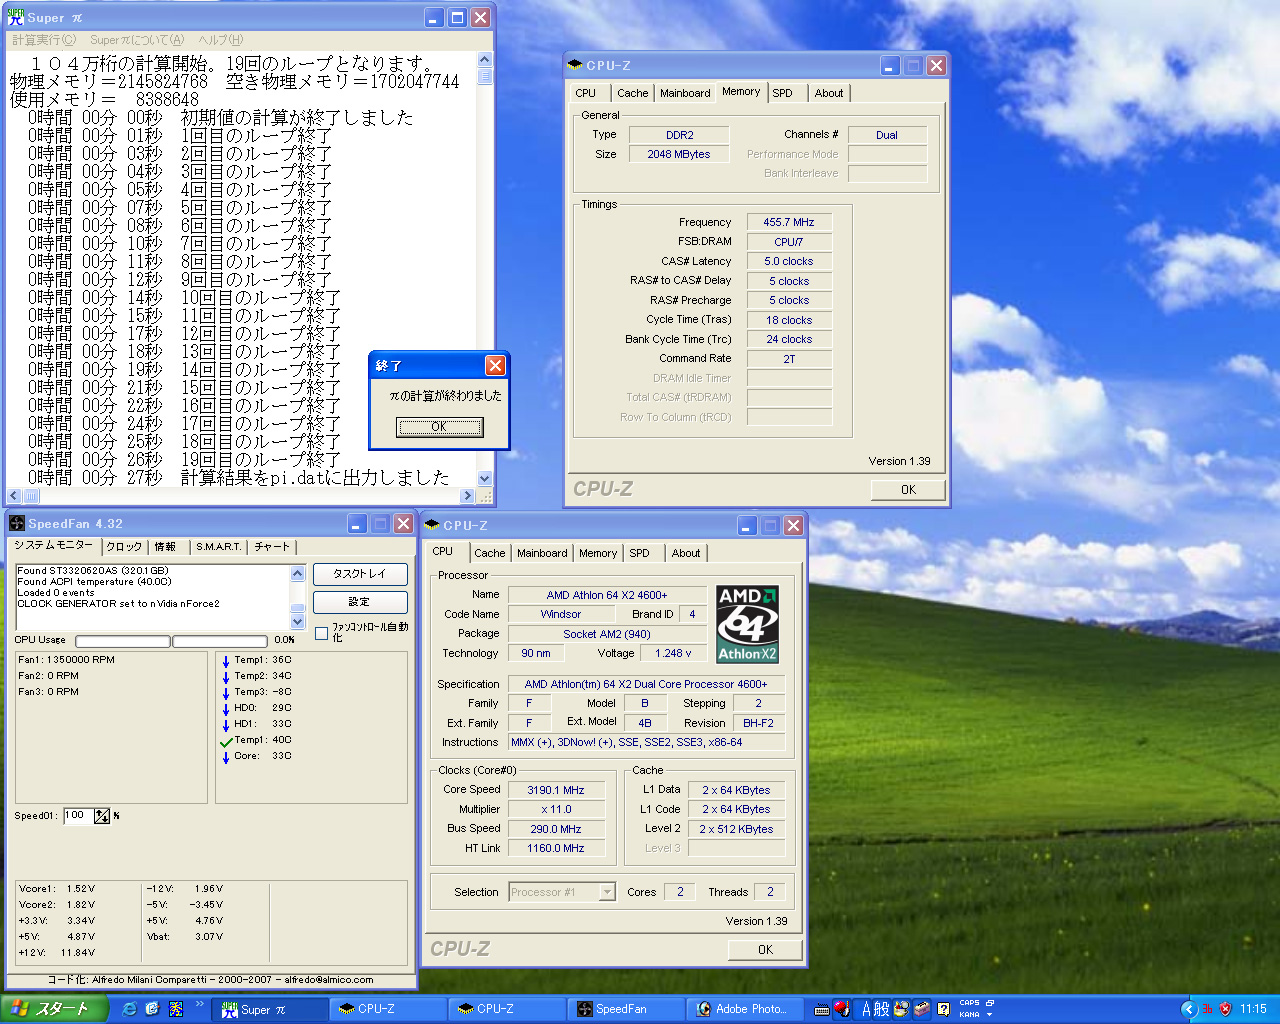Click the blue arrow icon beside Core
Image resolution: width=1280 pixels, height=1024 pixels.
(x=226, y=757)
